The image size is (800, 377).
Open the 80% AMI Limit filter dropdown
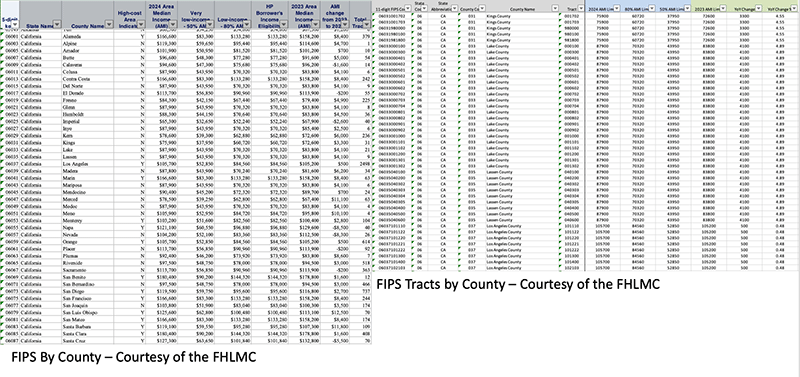click(652, 8)
